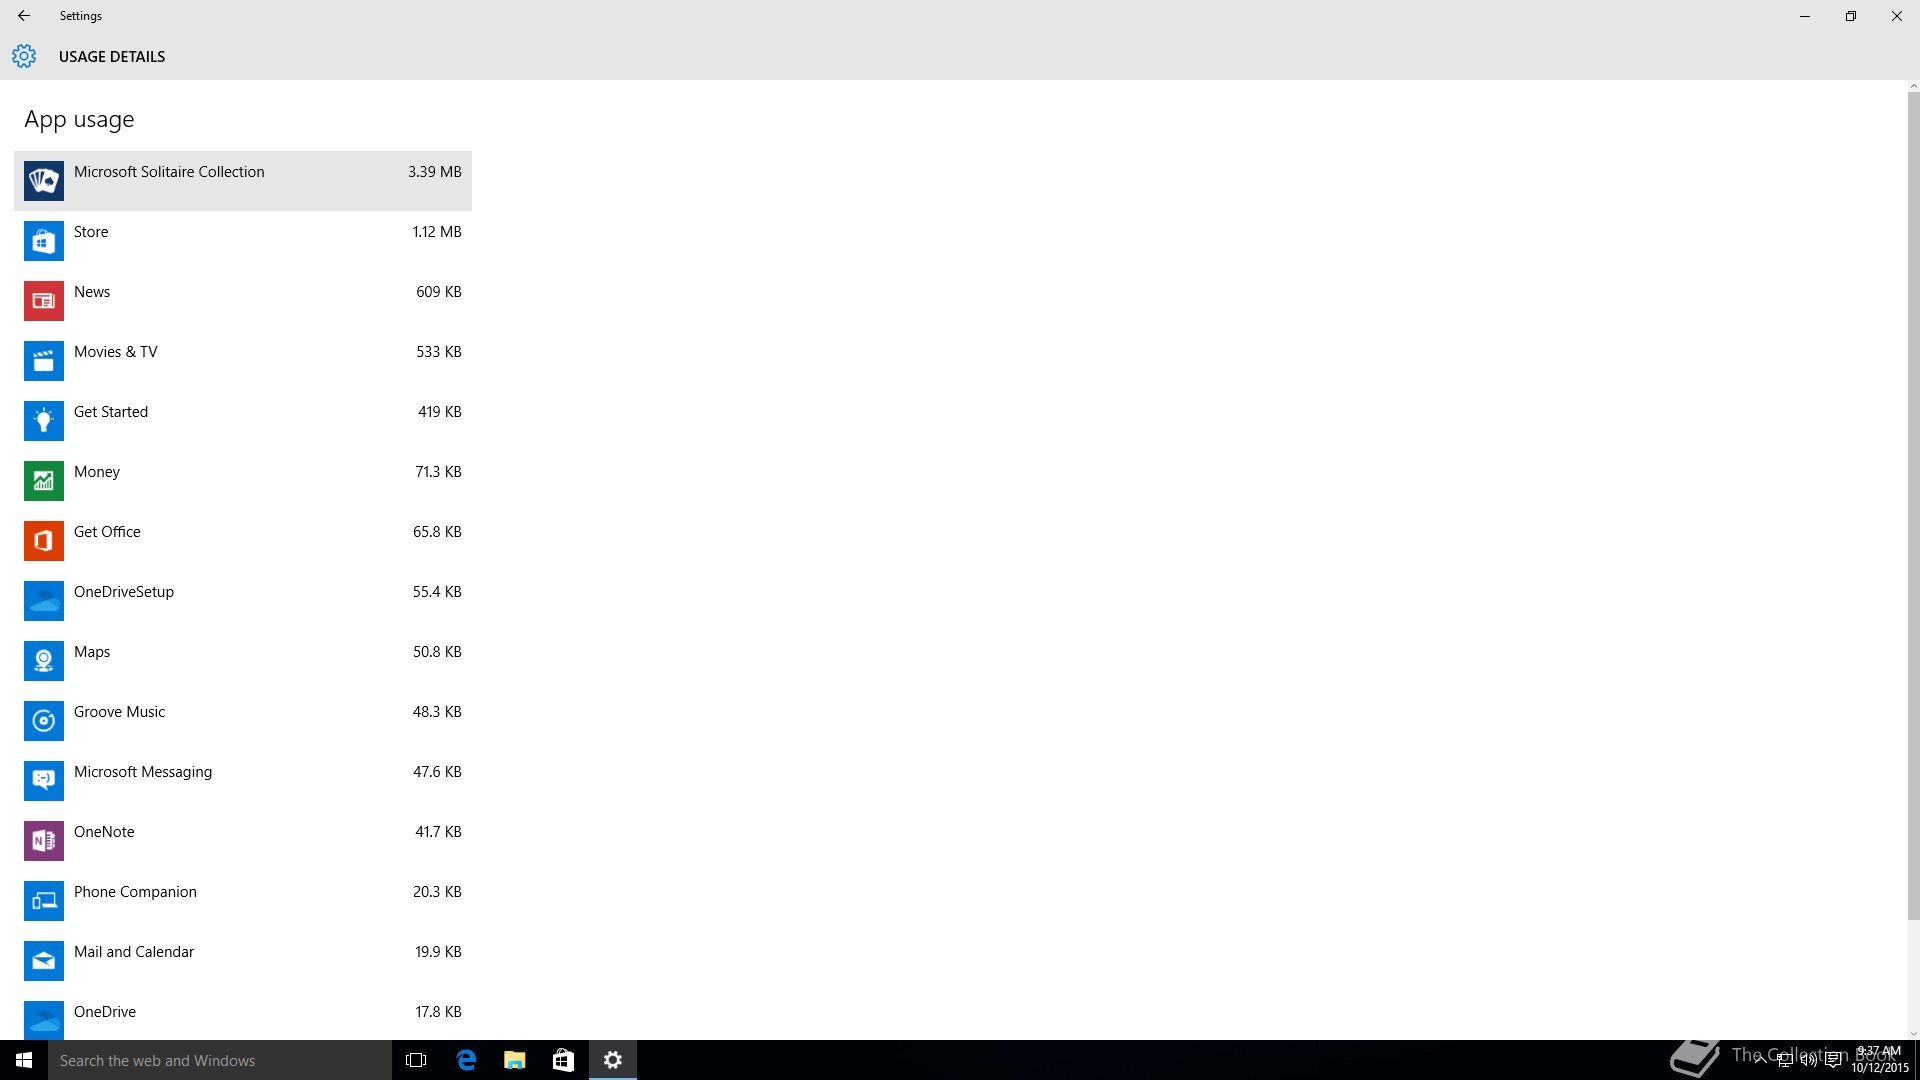Screen dimensions: 1920x1080
Task: Click the Microsoft Messaging icon
Action: tap(44, 781)
